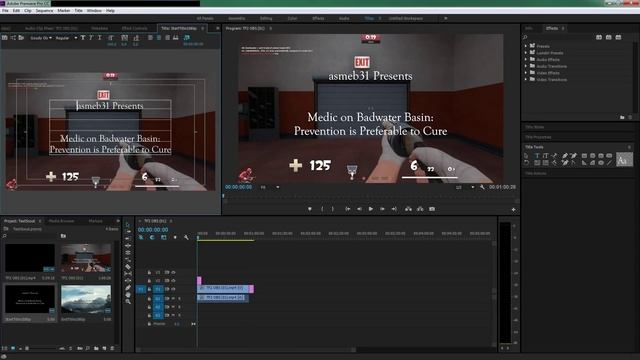Select the timeline Pen tool

[128, 288]
